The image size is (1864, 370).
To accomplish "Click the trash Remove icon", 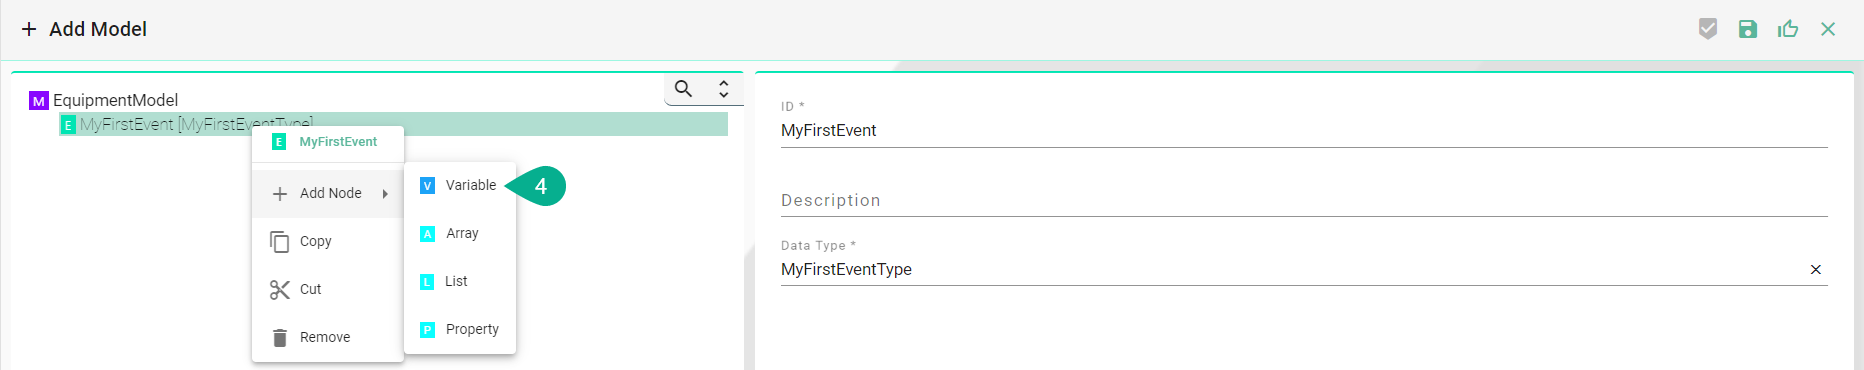I will (280, 338).
